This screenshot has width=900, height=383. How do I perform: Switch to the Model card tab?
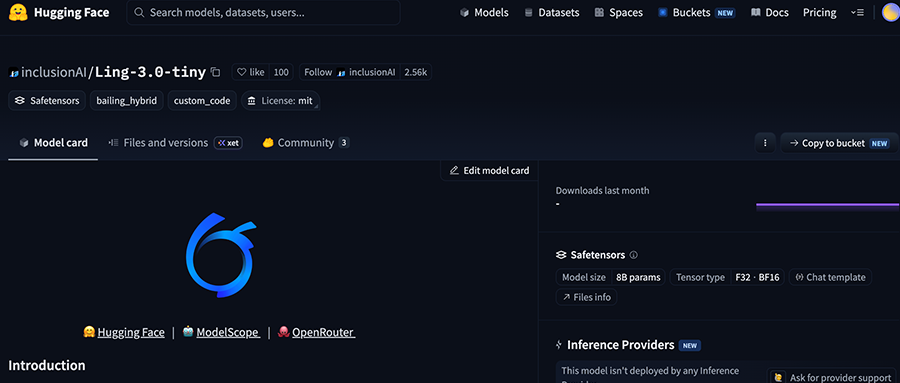[x=53, y=142]
